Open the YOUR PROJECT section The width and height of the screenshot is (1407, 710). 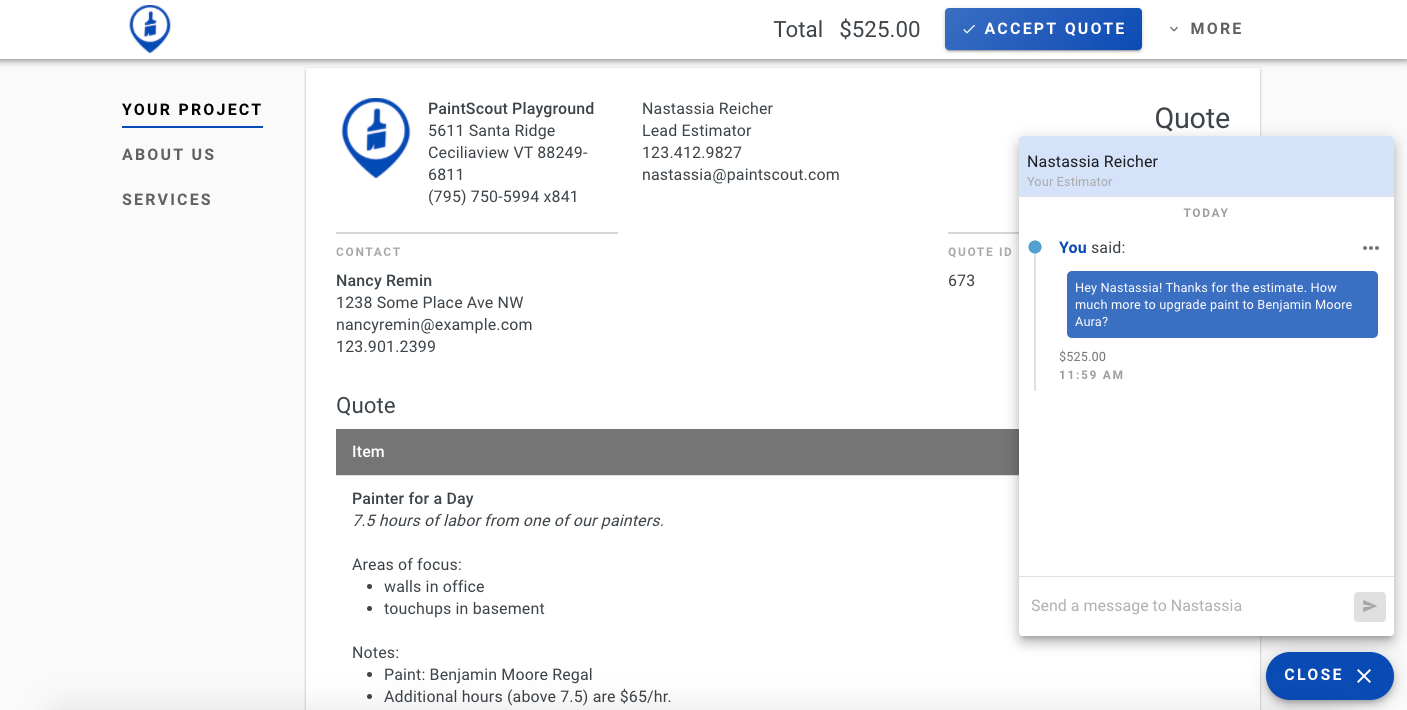192,110
